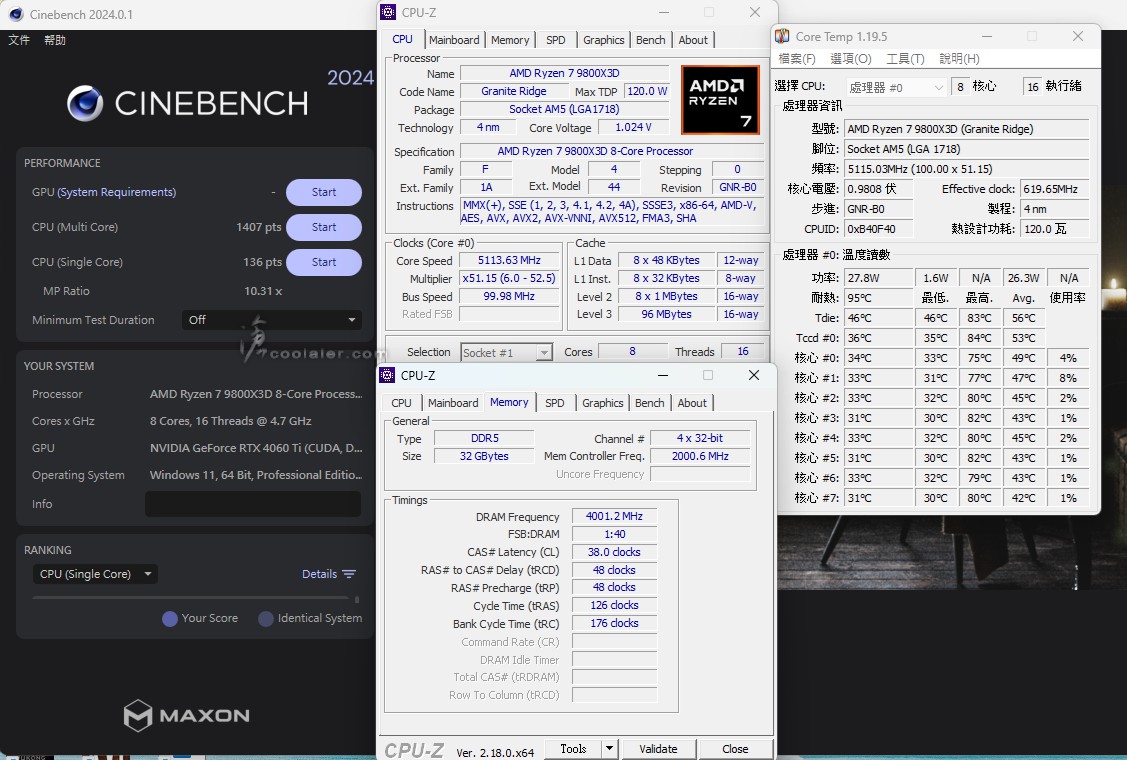This screenshot has height=760, width=1127.
Task: Click the Info text field under Your System
Action: (253, 504)
